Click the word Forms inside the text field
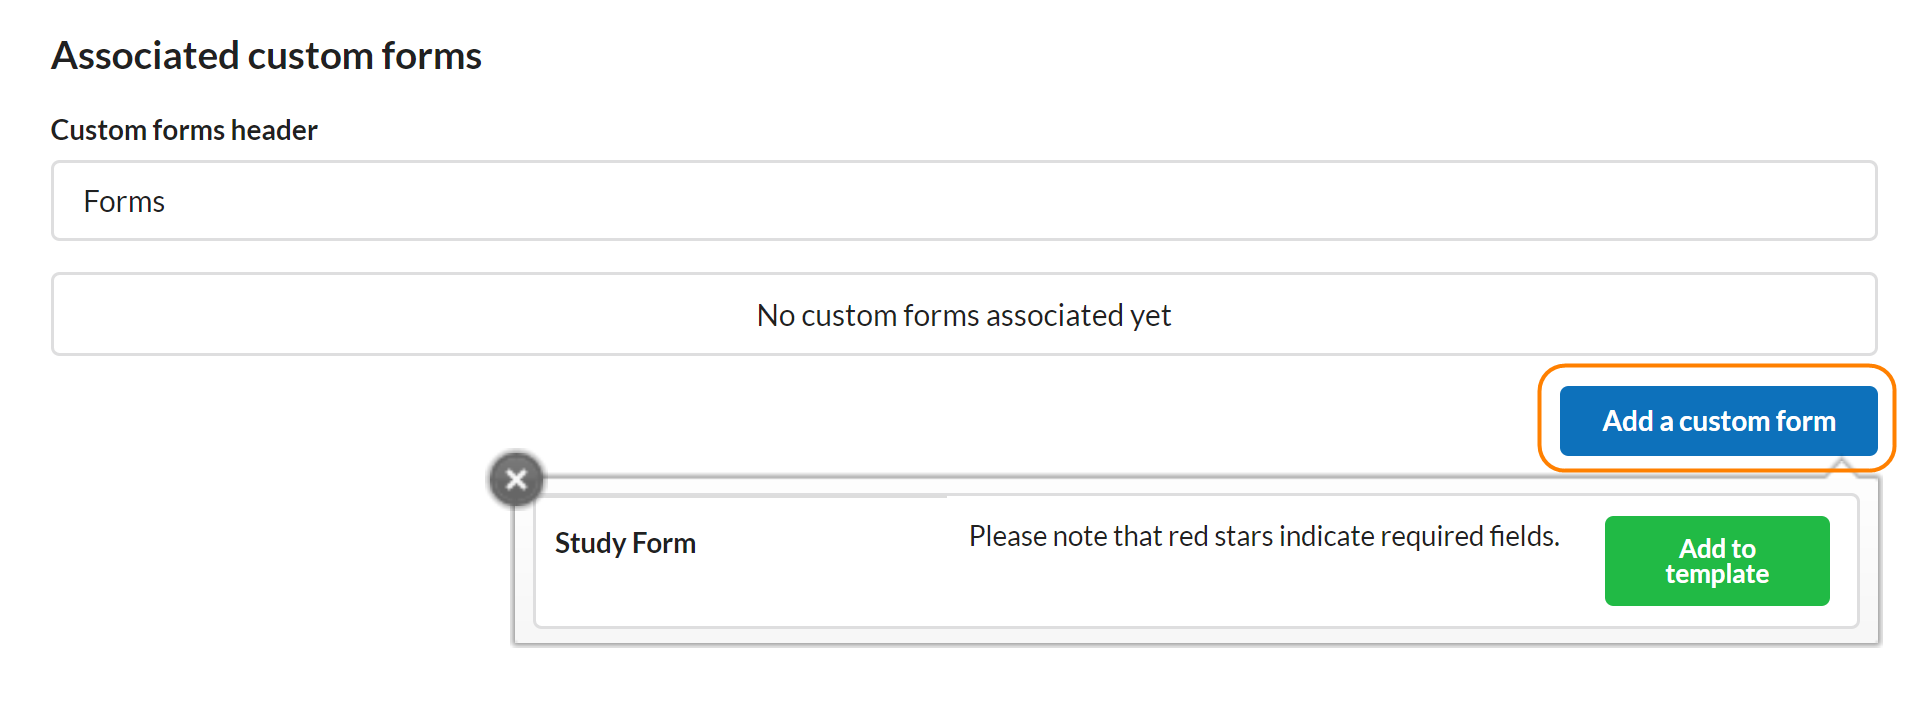Image resolution: width=1931 pixels, height=718 pixels. pyautogui.click(x=124, y=202)
